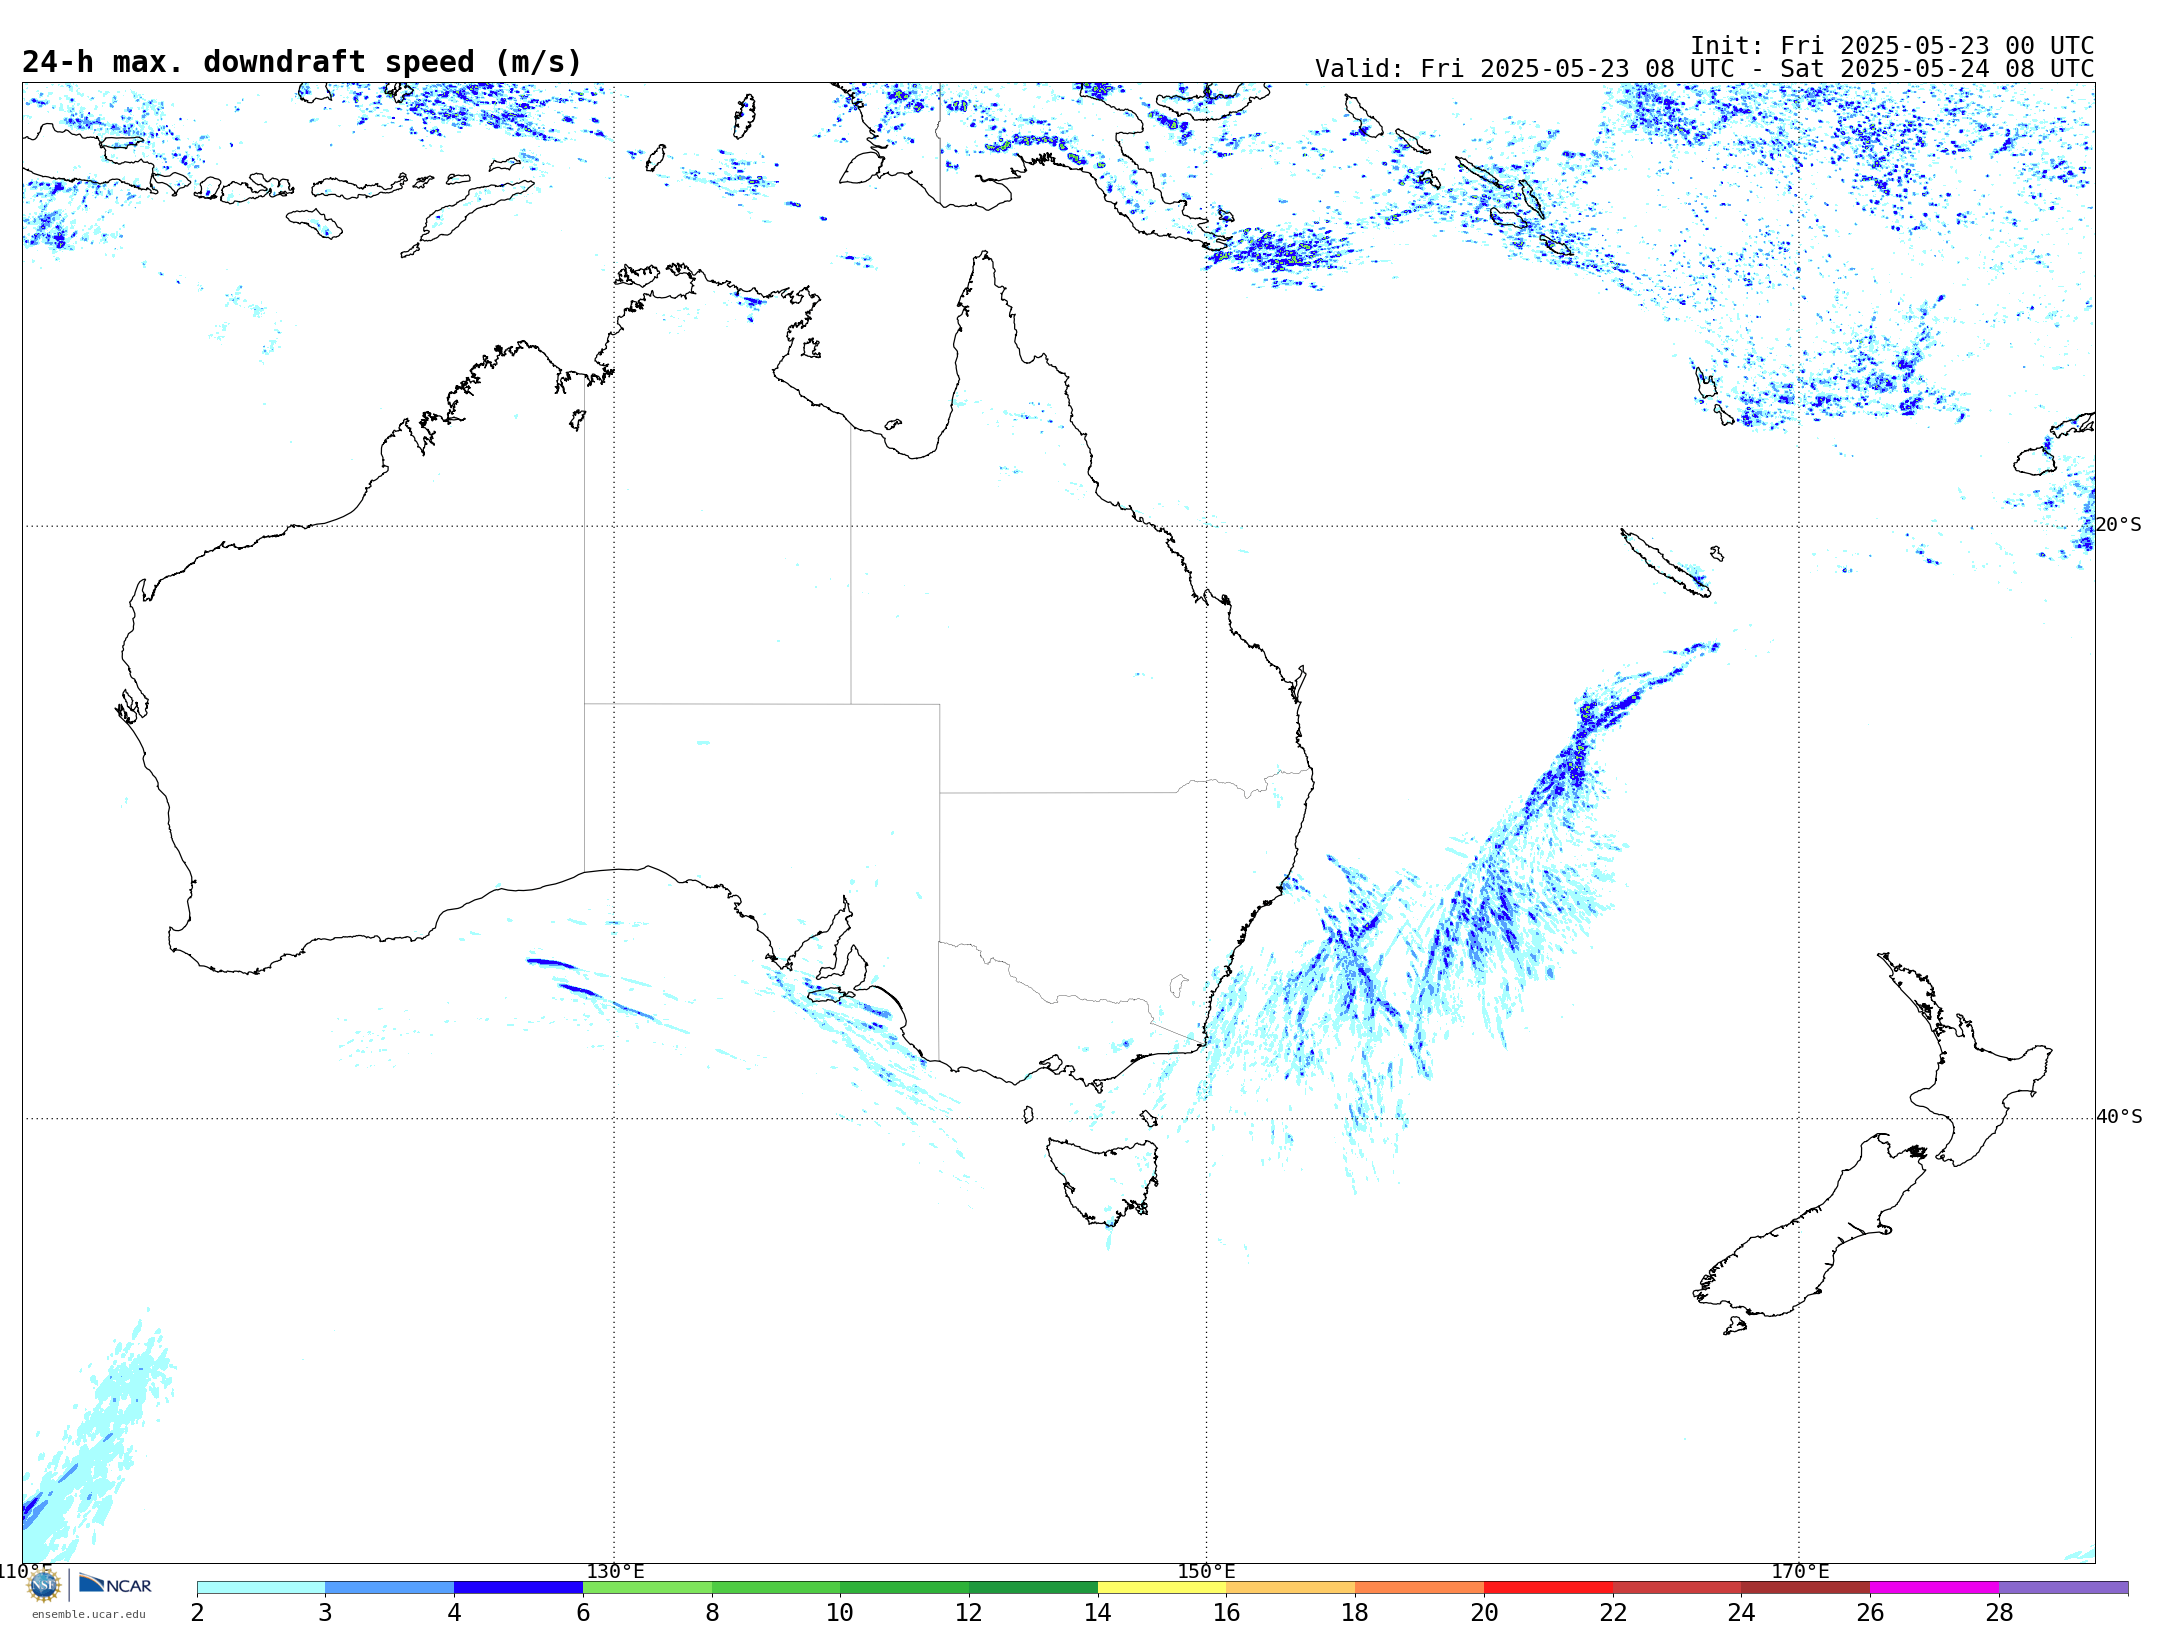This screenshot has width=2160, height=1626.
Task: Click the light blue 3-4 color swatch
Action: click(x=389, y=1587)
